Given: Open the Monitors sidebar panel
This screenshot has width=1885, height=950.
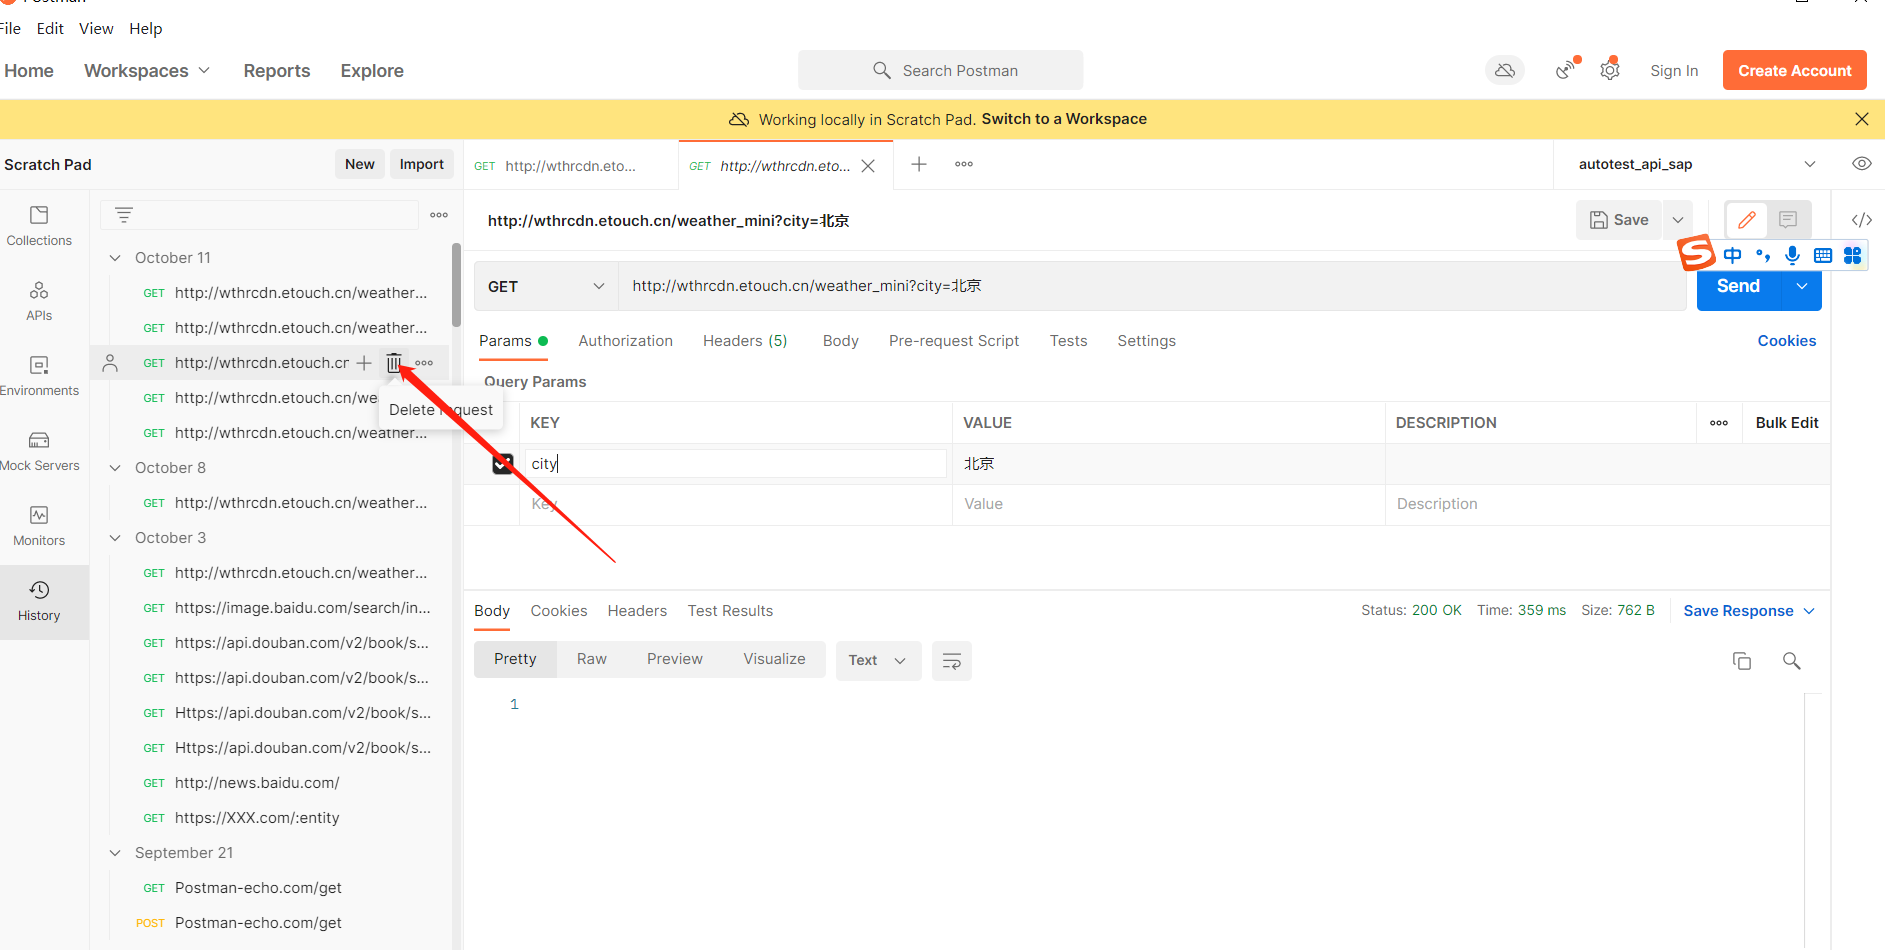Looking at the screenshot, I should click(39, 526).
